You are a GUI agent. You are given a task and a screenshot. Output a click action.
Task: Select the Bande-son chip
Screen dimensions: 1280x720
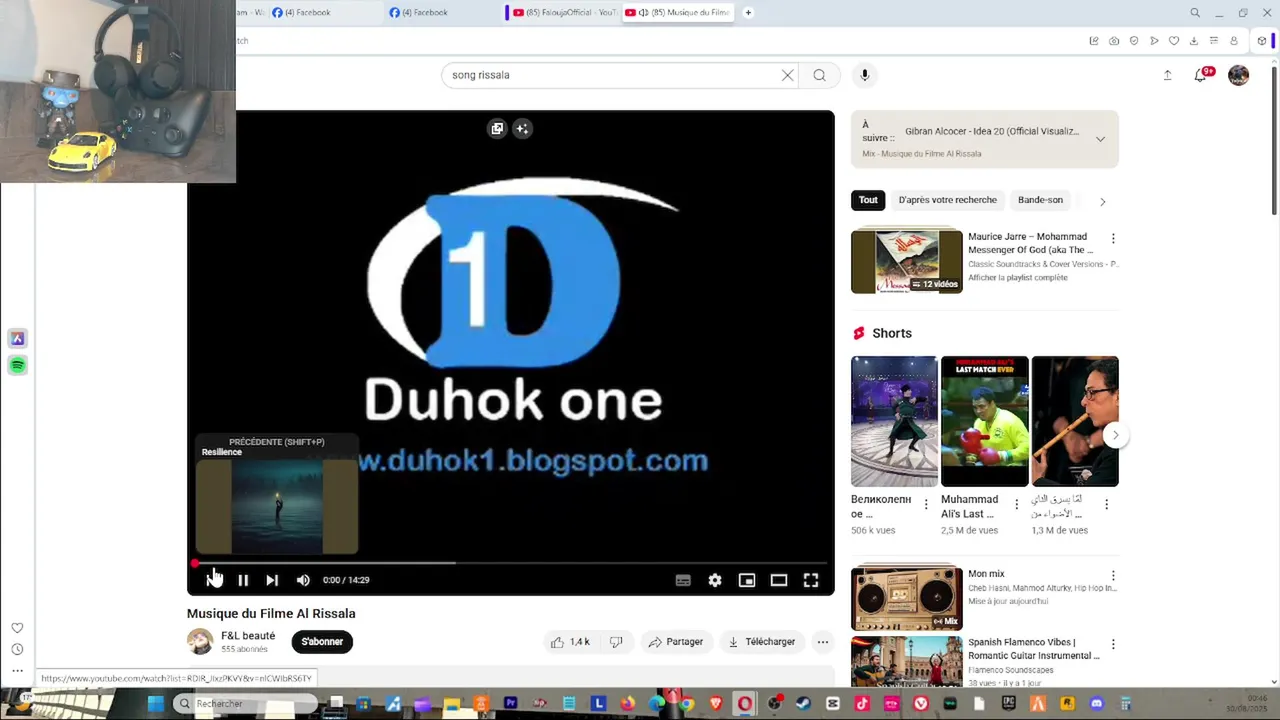coord(1040,200)
